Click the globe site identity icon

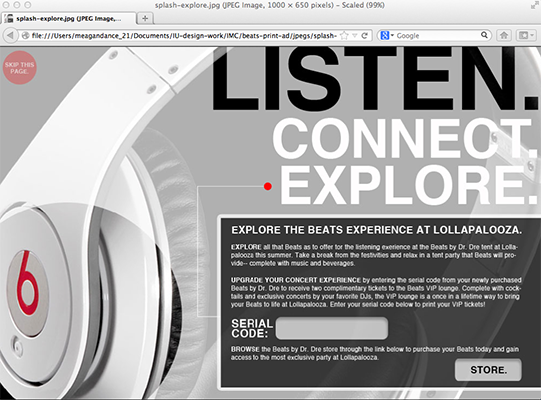pyautogui.click(x=25, y=36)
